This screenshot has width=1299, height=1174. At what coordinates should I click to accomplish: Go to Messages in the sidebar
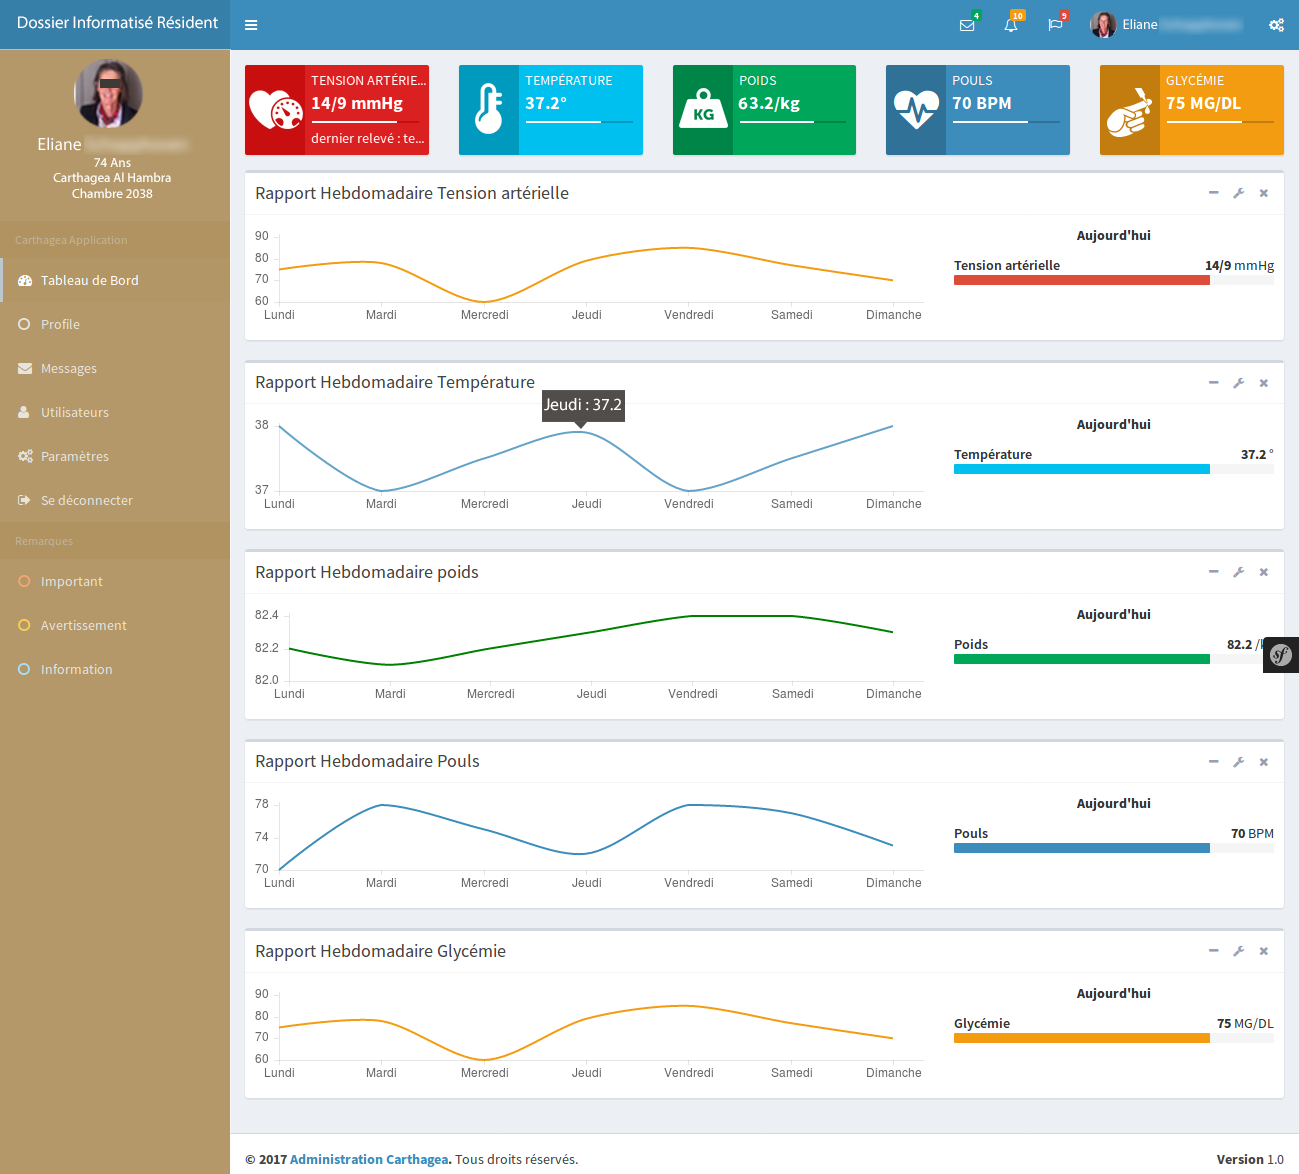tap(115, 368)
